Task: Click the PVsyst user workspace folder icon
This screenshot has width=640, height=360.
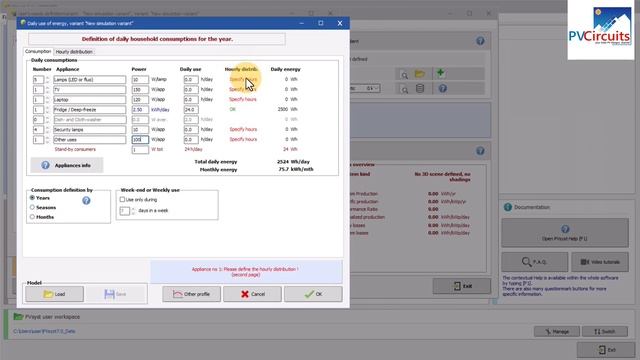Action: coord(18,316)
